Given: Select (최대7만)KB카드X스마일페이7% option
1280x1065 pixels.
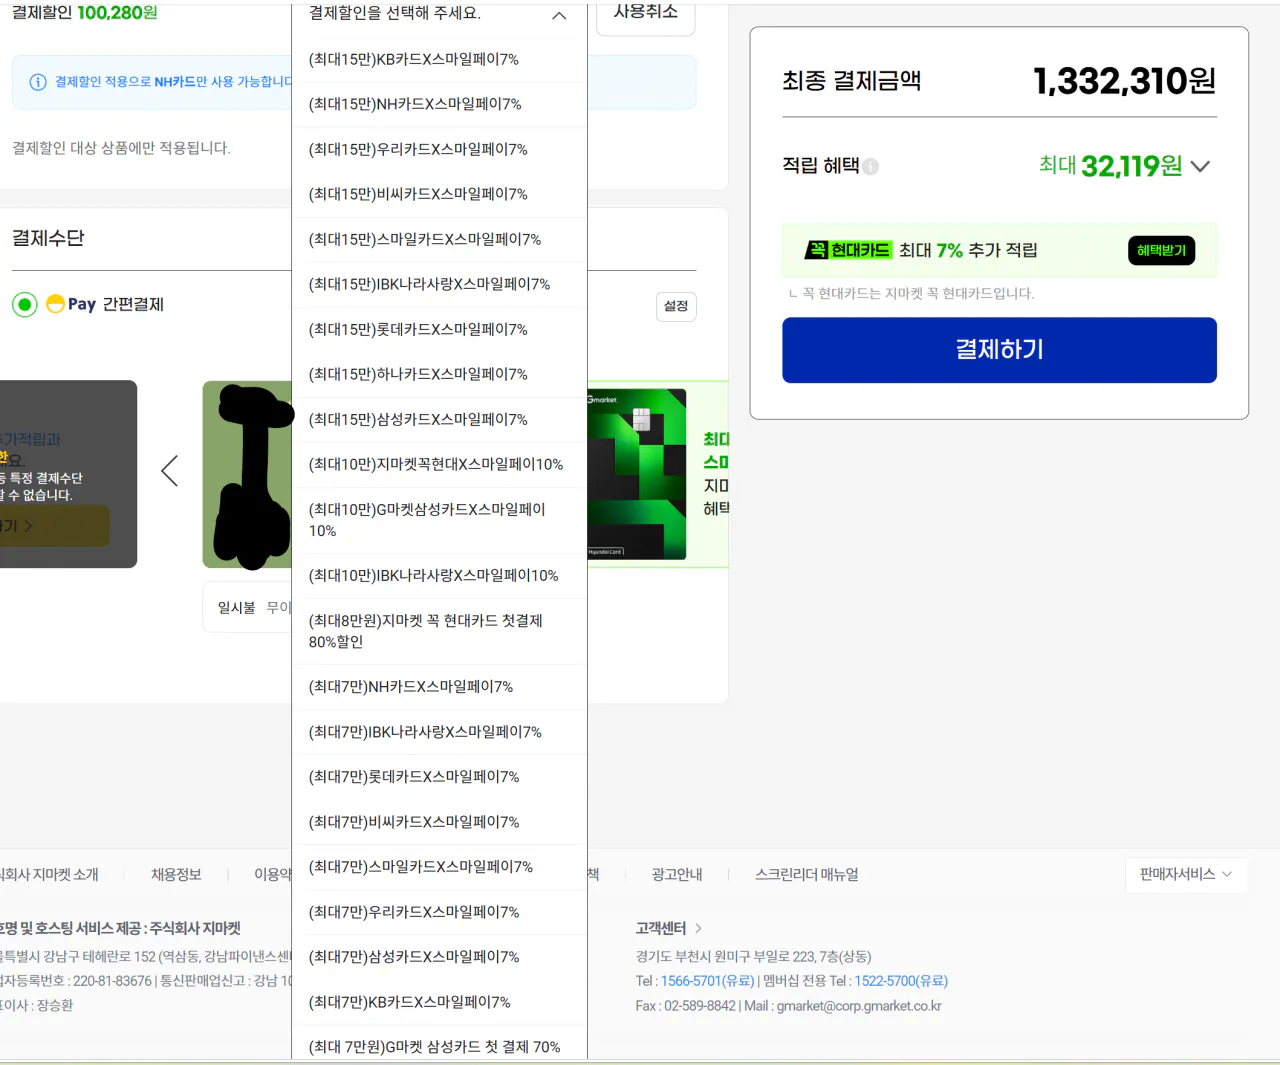Looking at the screenshot, I should pos(439,1001).
